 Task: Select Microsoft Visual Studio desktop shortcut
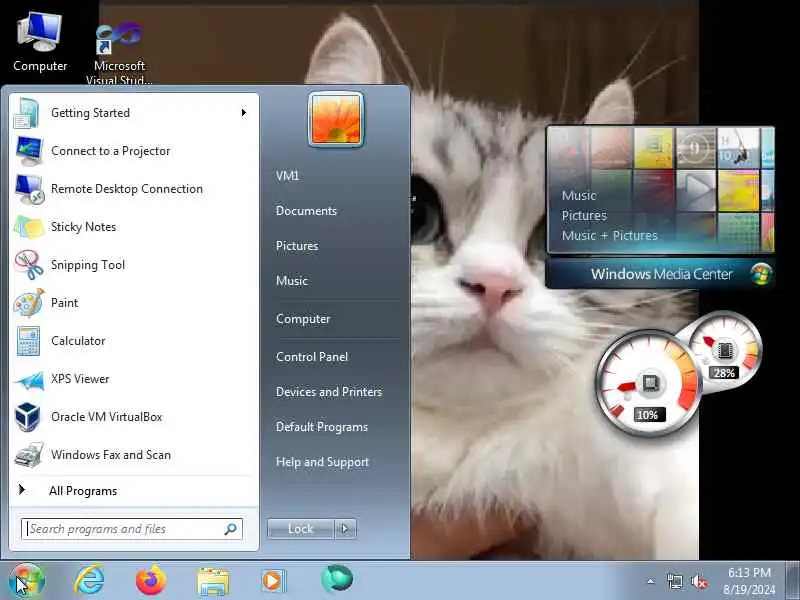point(119,52)
